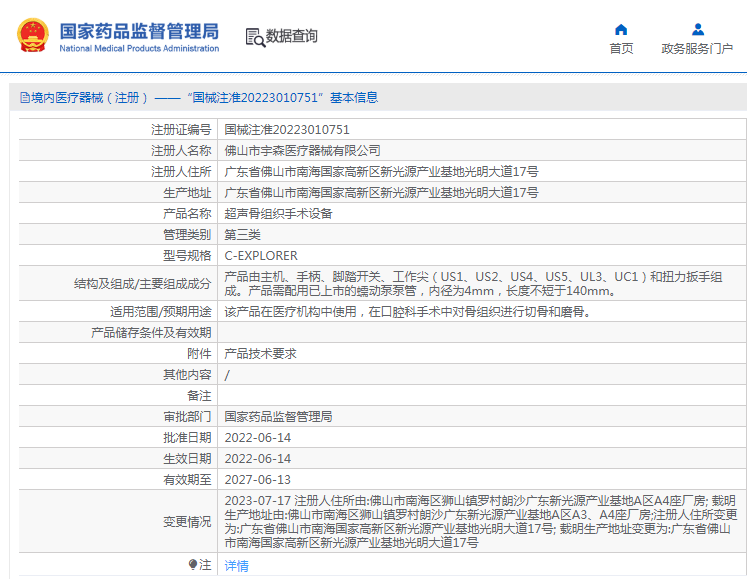The image size is (747, 579).
Task: Click the 首页 house icon
Action: click(621, 29)
